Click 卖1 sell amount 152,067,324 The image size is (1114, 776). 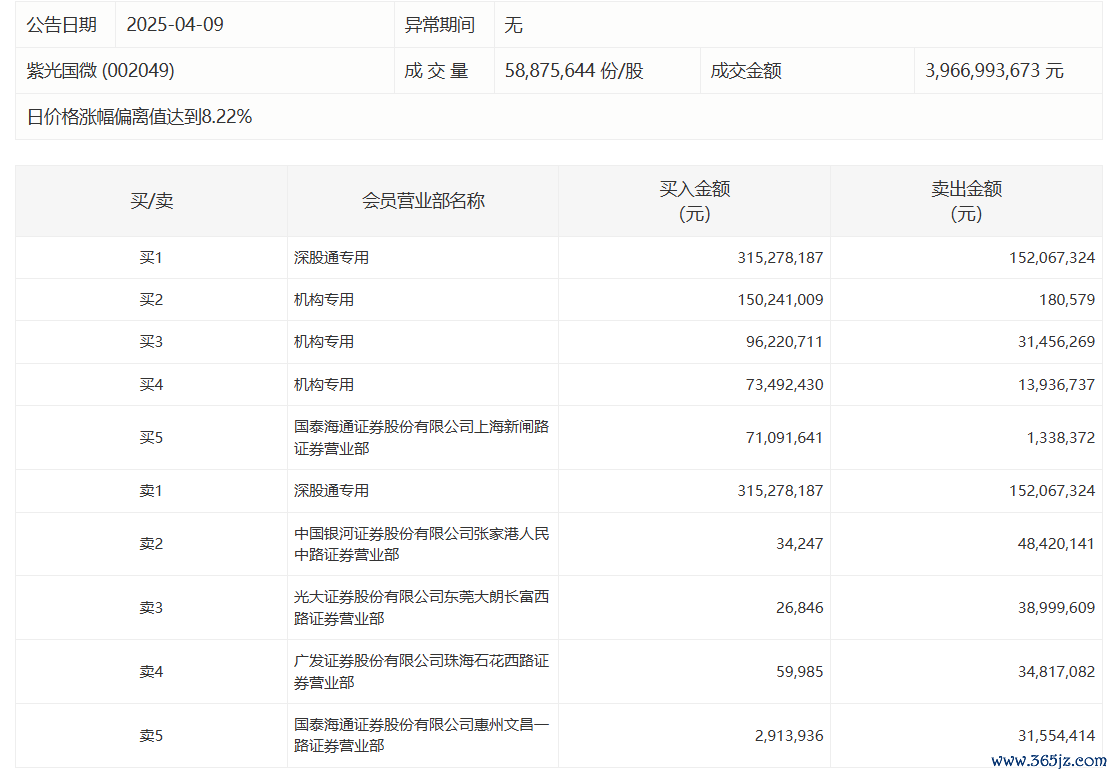(x=1052, y=491)
